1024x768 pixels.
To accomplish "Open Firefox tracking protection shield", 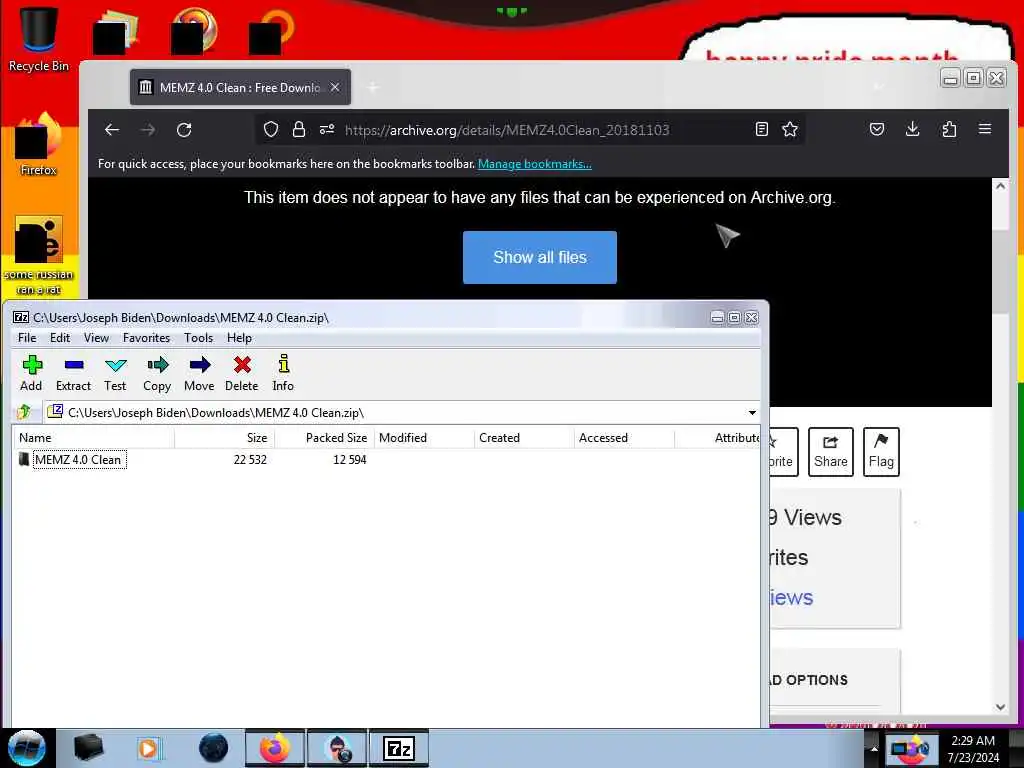I will click(271, 129).
